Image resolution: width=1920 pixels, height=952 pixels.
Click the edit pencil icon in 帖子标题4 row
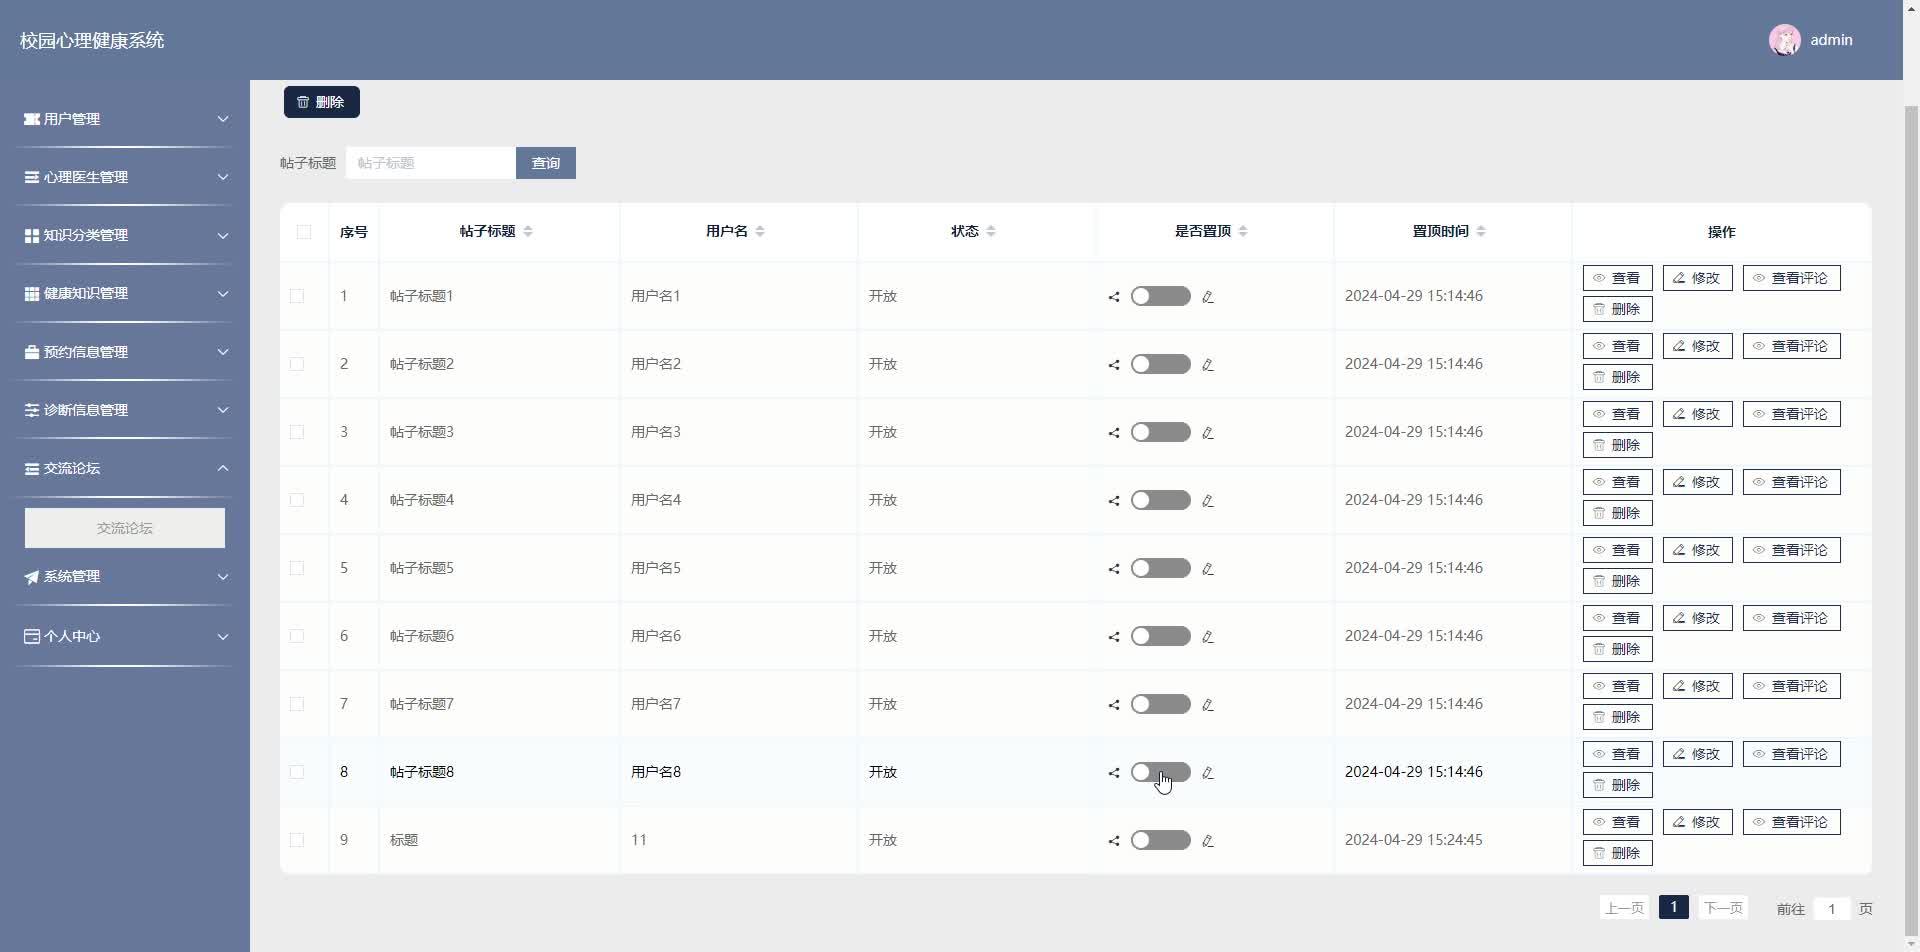1208,501
